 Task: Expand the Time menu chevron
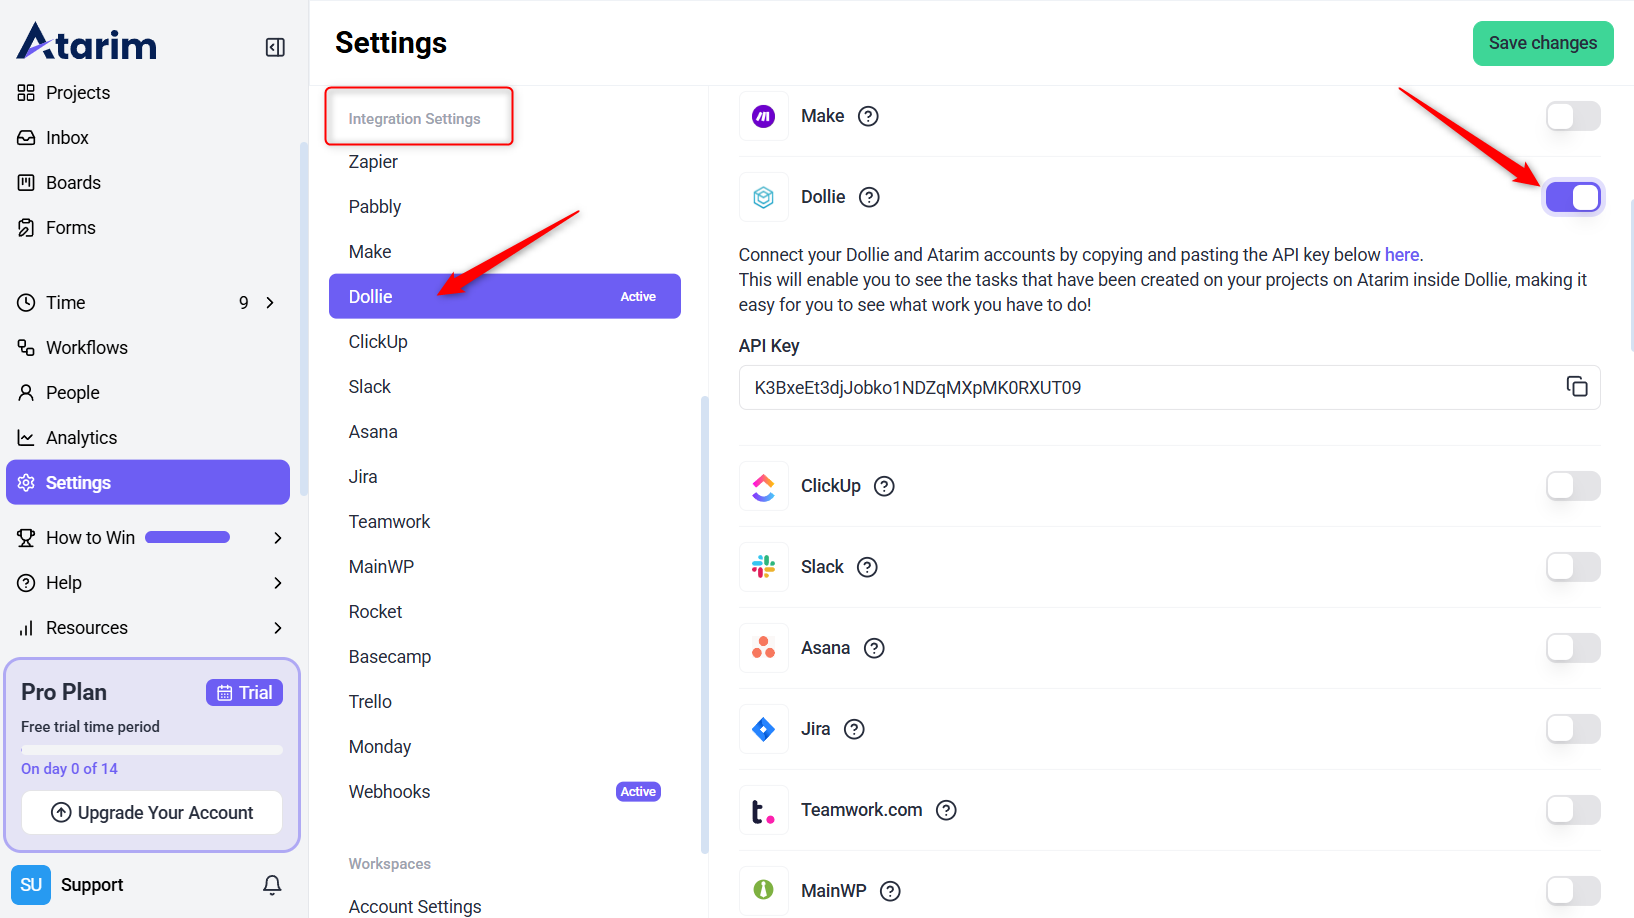pyautogui.click(x=270, y=303)
